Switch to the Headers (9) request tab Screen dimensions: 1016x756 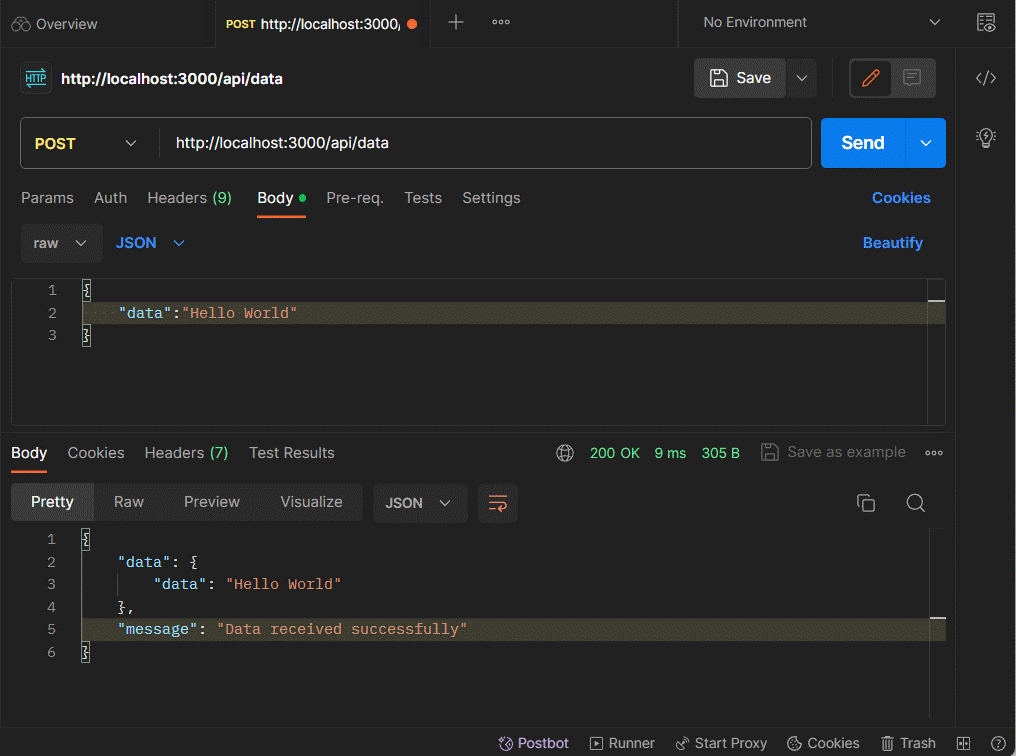tap(189, 198)
